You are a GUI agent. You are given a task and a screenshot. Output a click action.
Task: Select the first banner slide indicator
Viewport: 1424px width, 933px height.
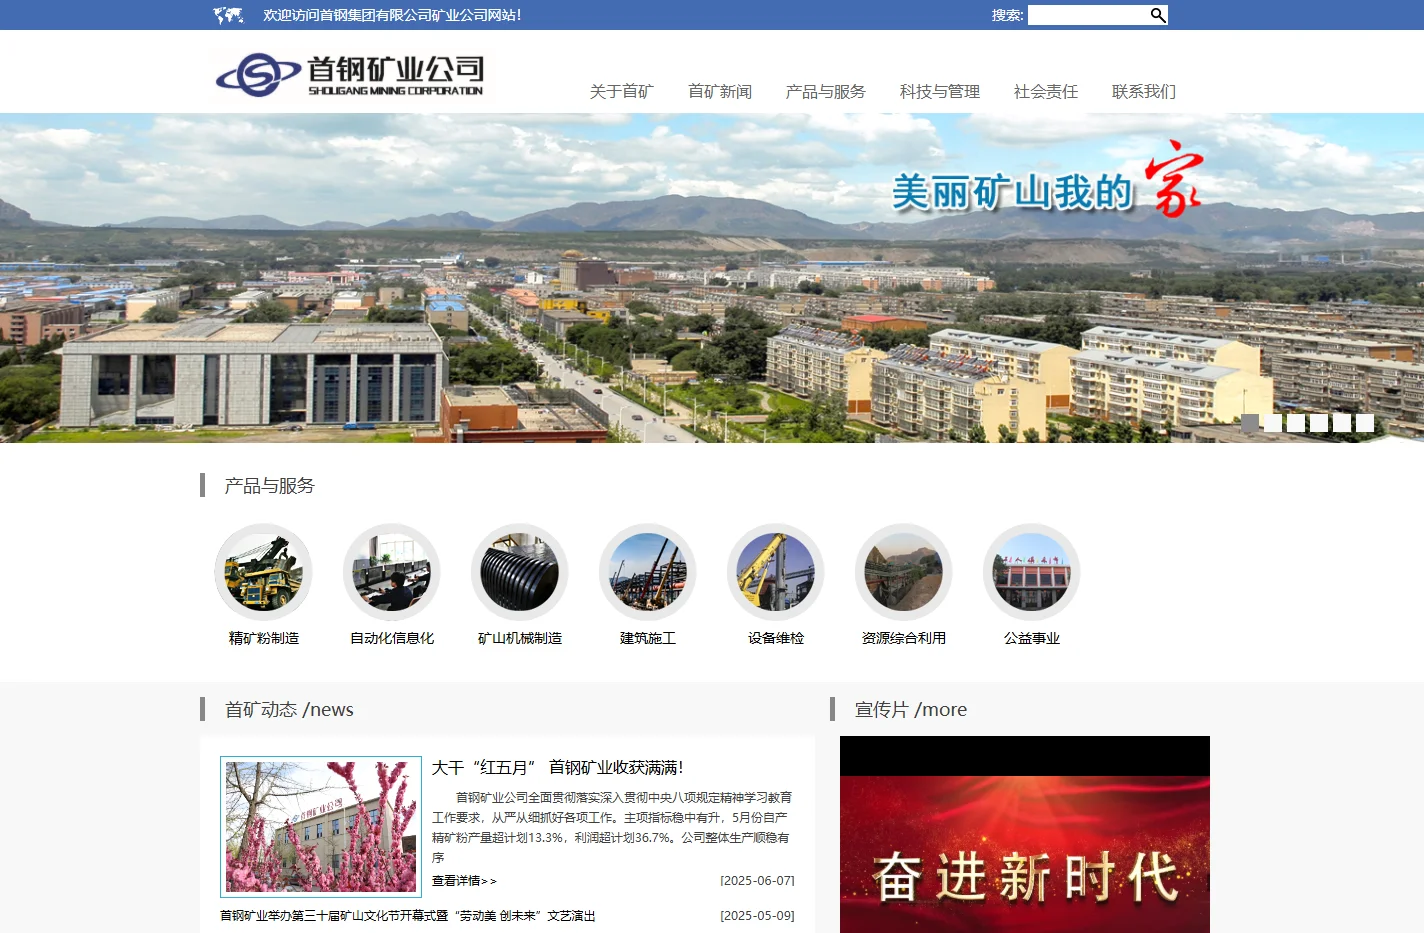point(1250,423)
